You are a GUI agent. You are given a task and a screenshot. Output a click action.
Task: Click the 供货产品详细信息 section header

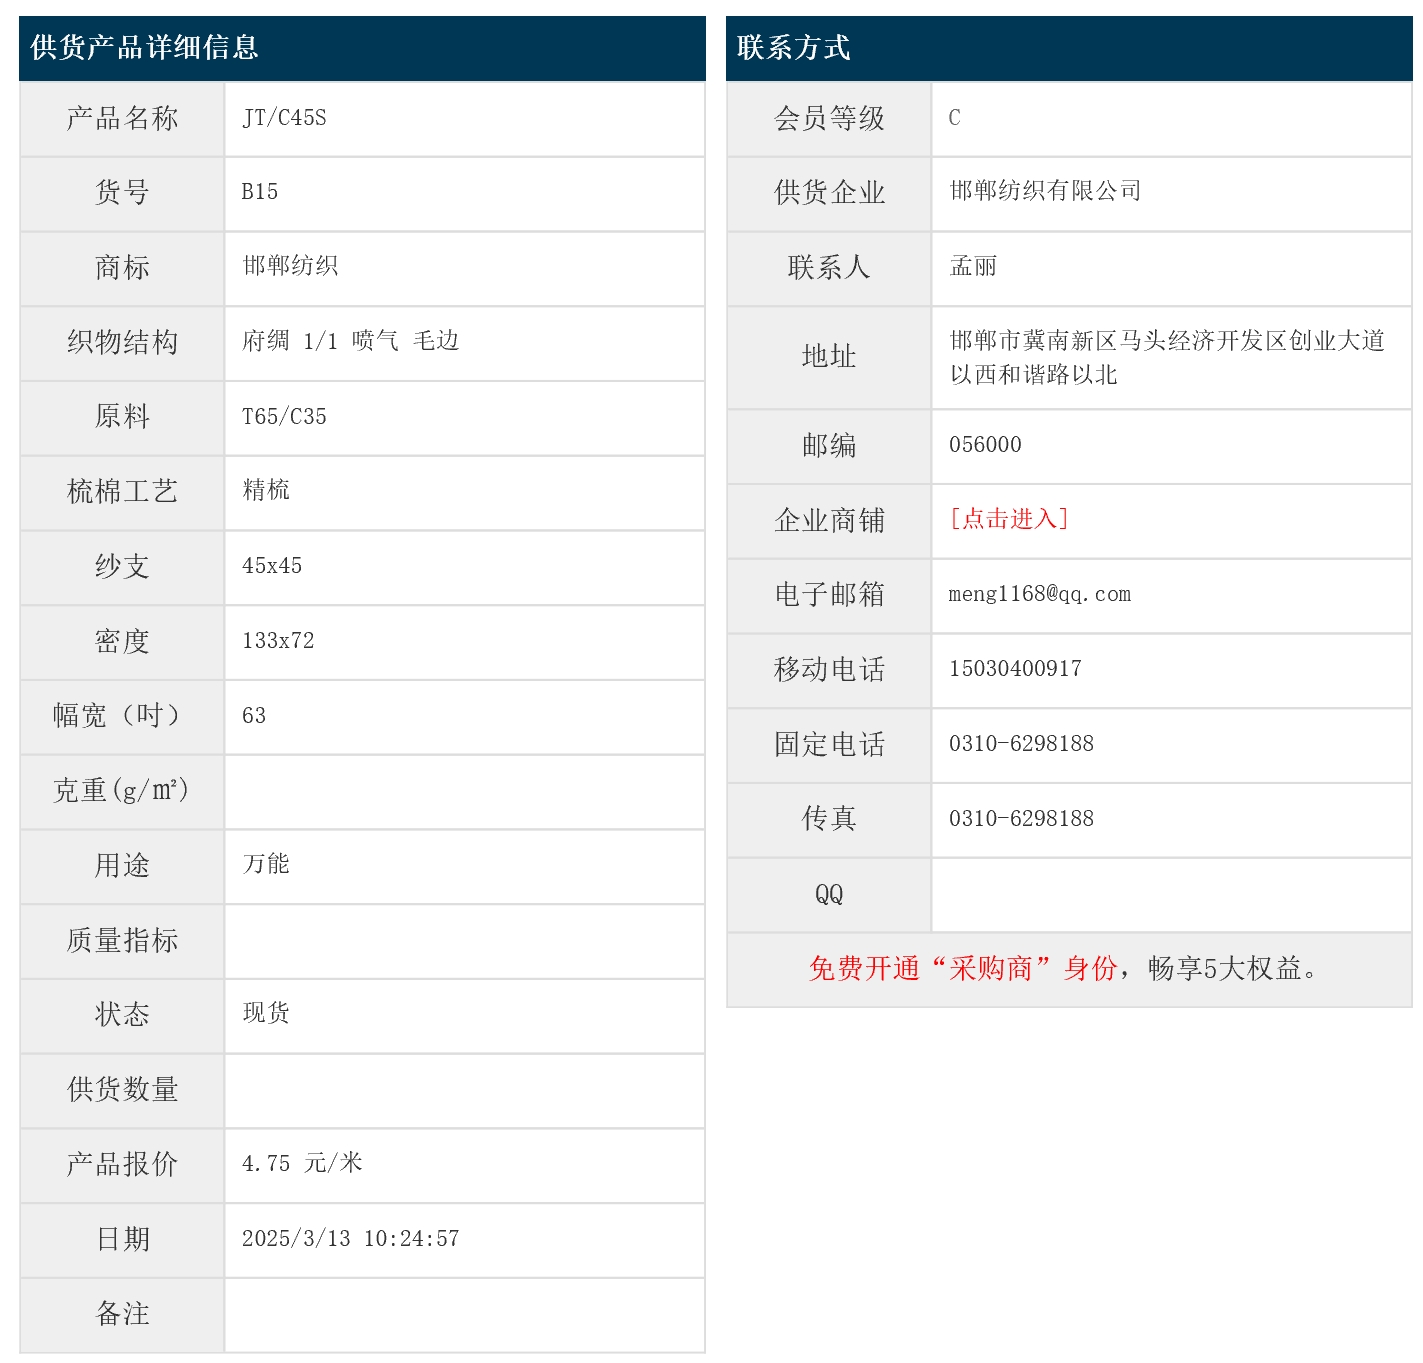point(145,47)
